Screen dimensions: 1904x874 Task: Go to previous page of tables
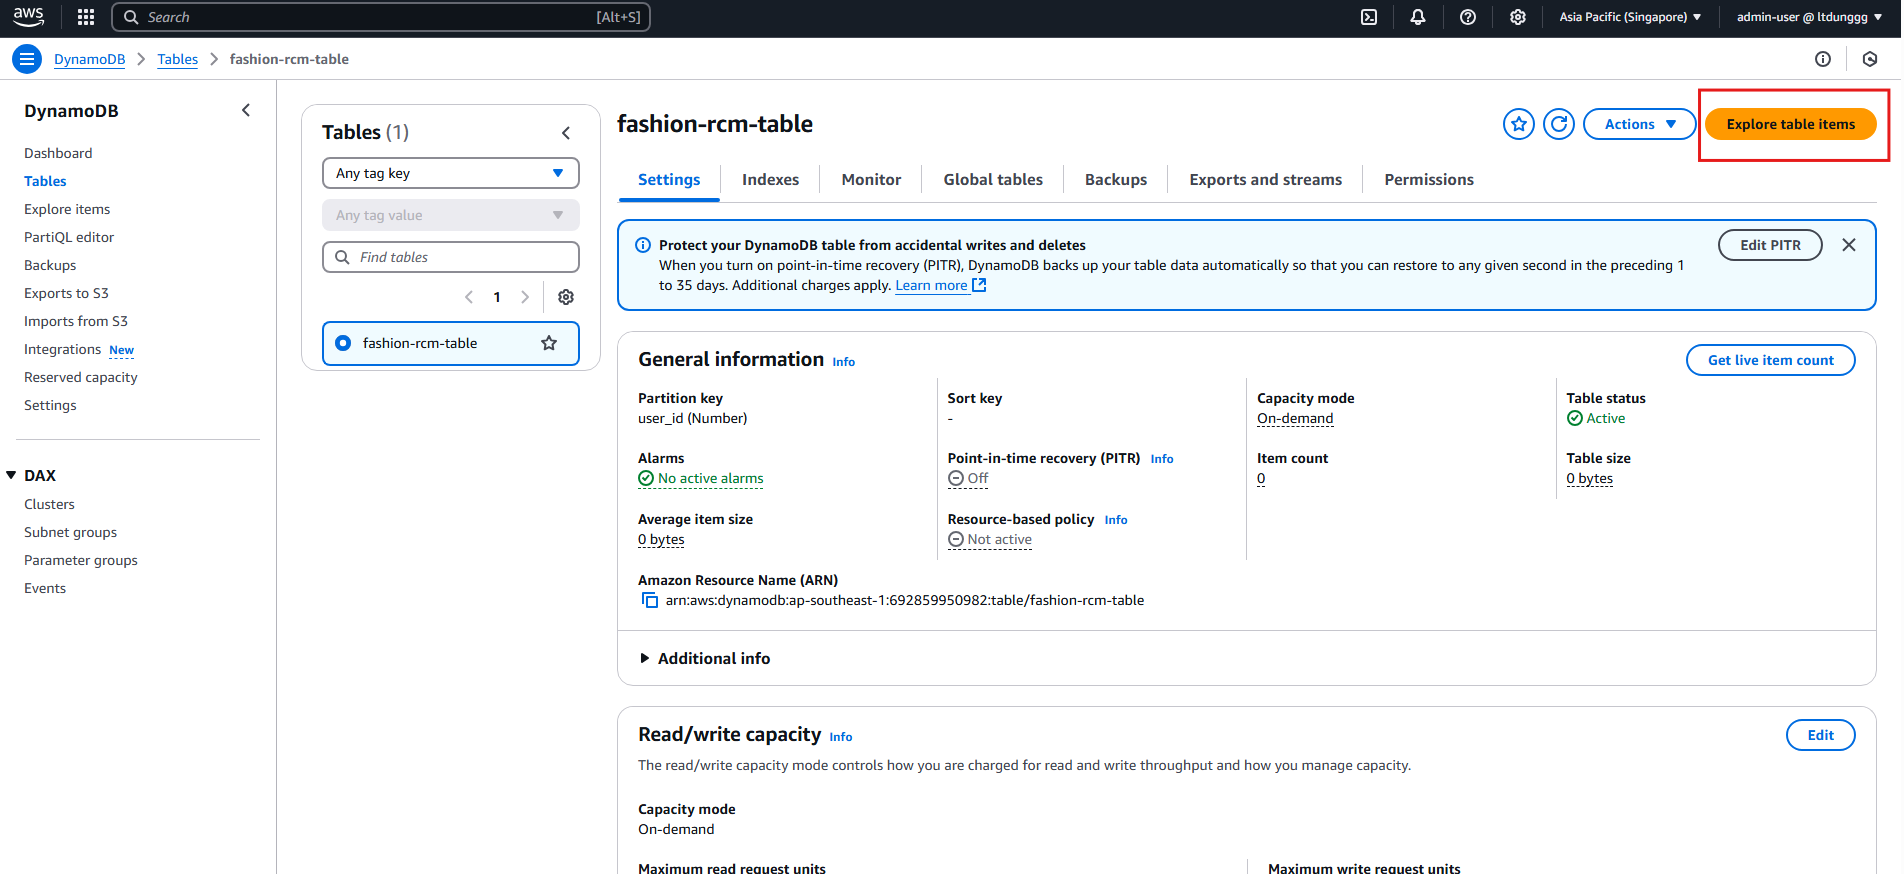click(468, 297)
